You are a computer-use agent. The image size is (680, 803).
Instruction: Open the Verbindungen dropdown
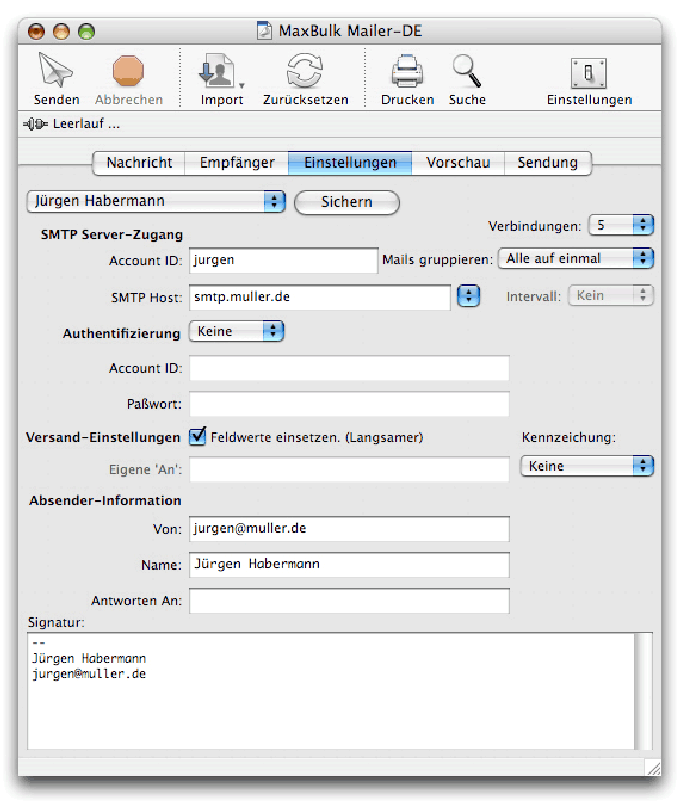[x=621, y=225]
